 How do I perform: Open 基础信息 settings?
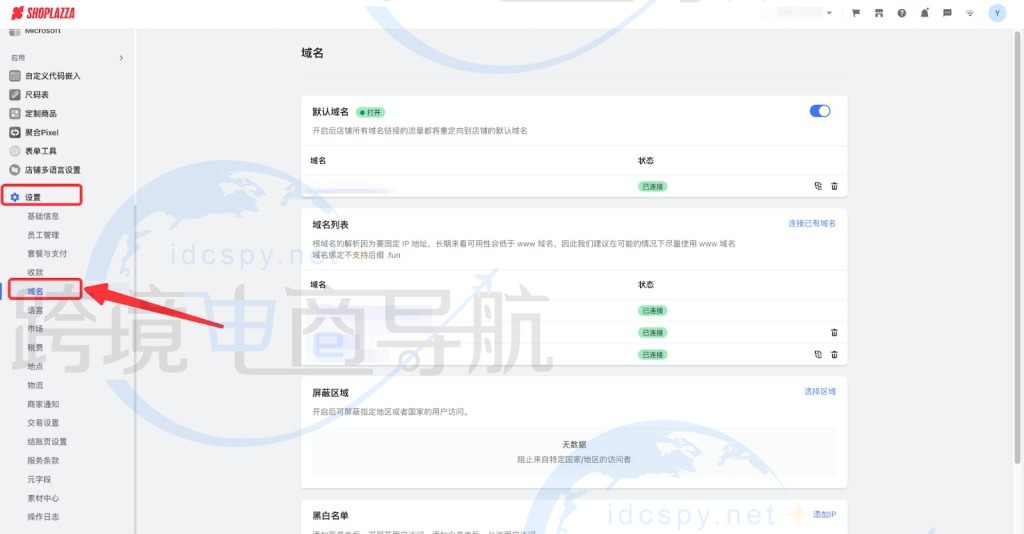click(43, 216)
